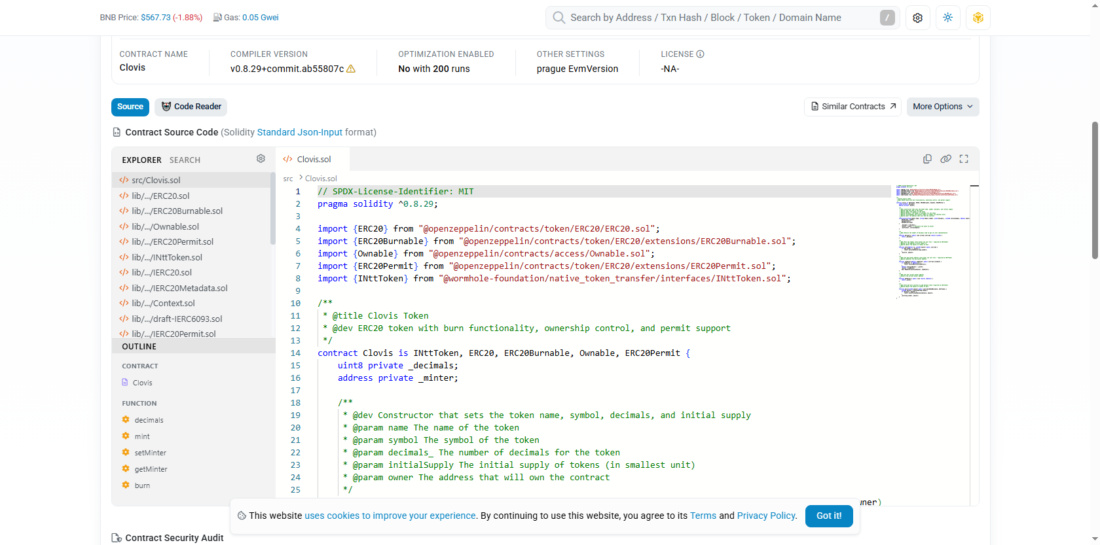The height and width of the screenshot is (545, 1100).
Task: Toggle light/dark theme sun icon
Action: (x=948, y=18)
